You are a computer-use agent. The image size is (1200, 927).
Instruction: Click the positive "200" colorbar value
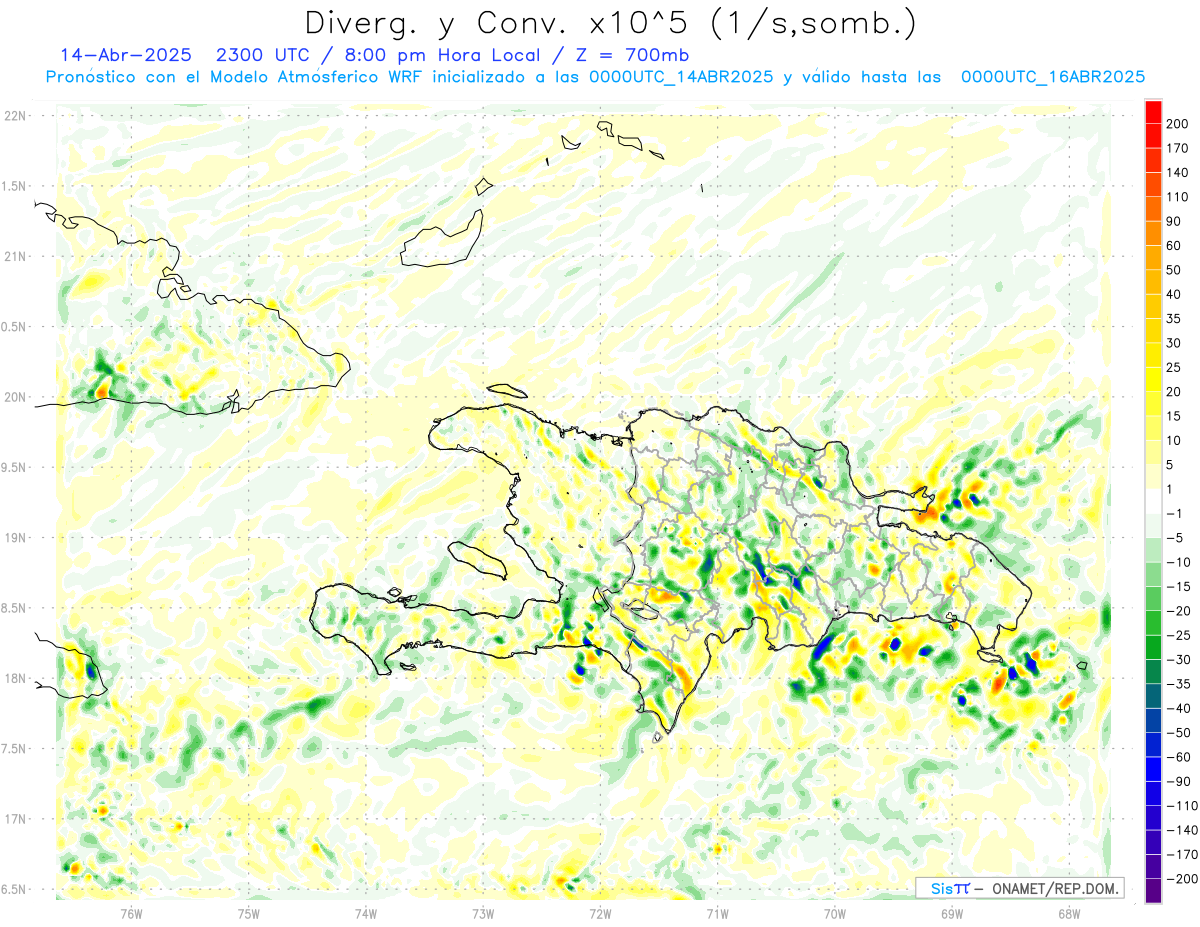(x=1178, y=124)
